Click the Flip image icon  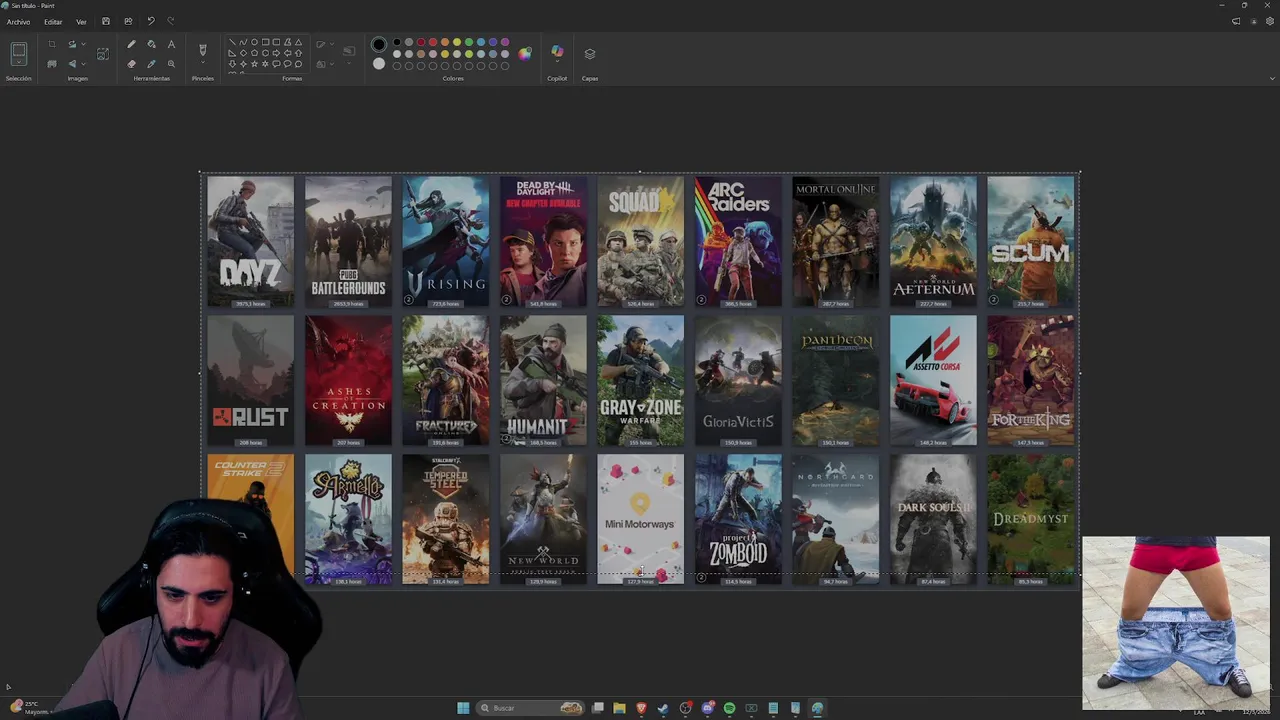point(72,64)
